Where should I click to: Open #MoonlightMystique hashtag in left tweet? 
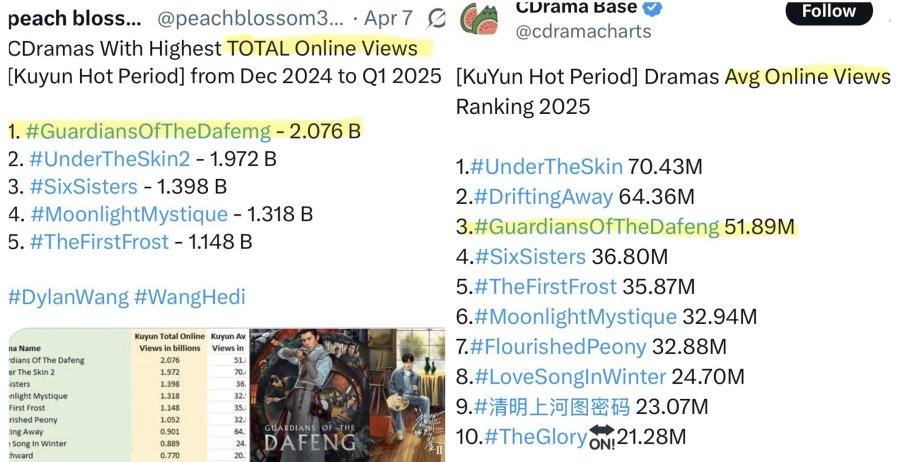[129, 214]
